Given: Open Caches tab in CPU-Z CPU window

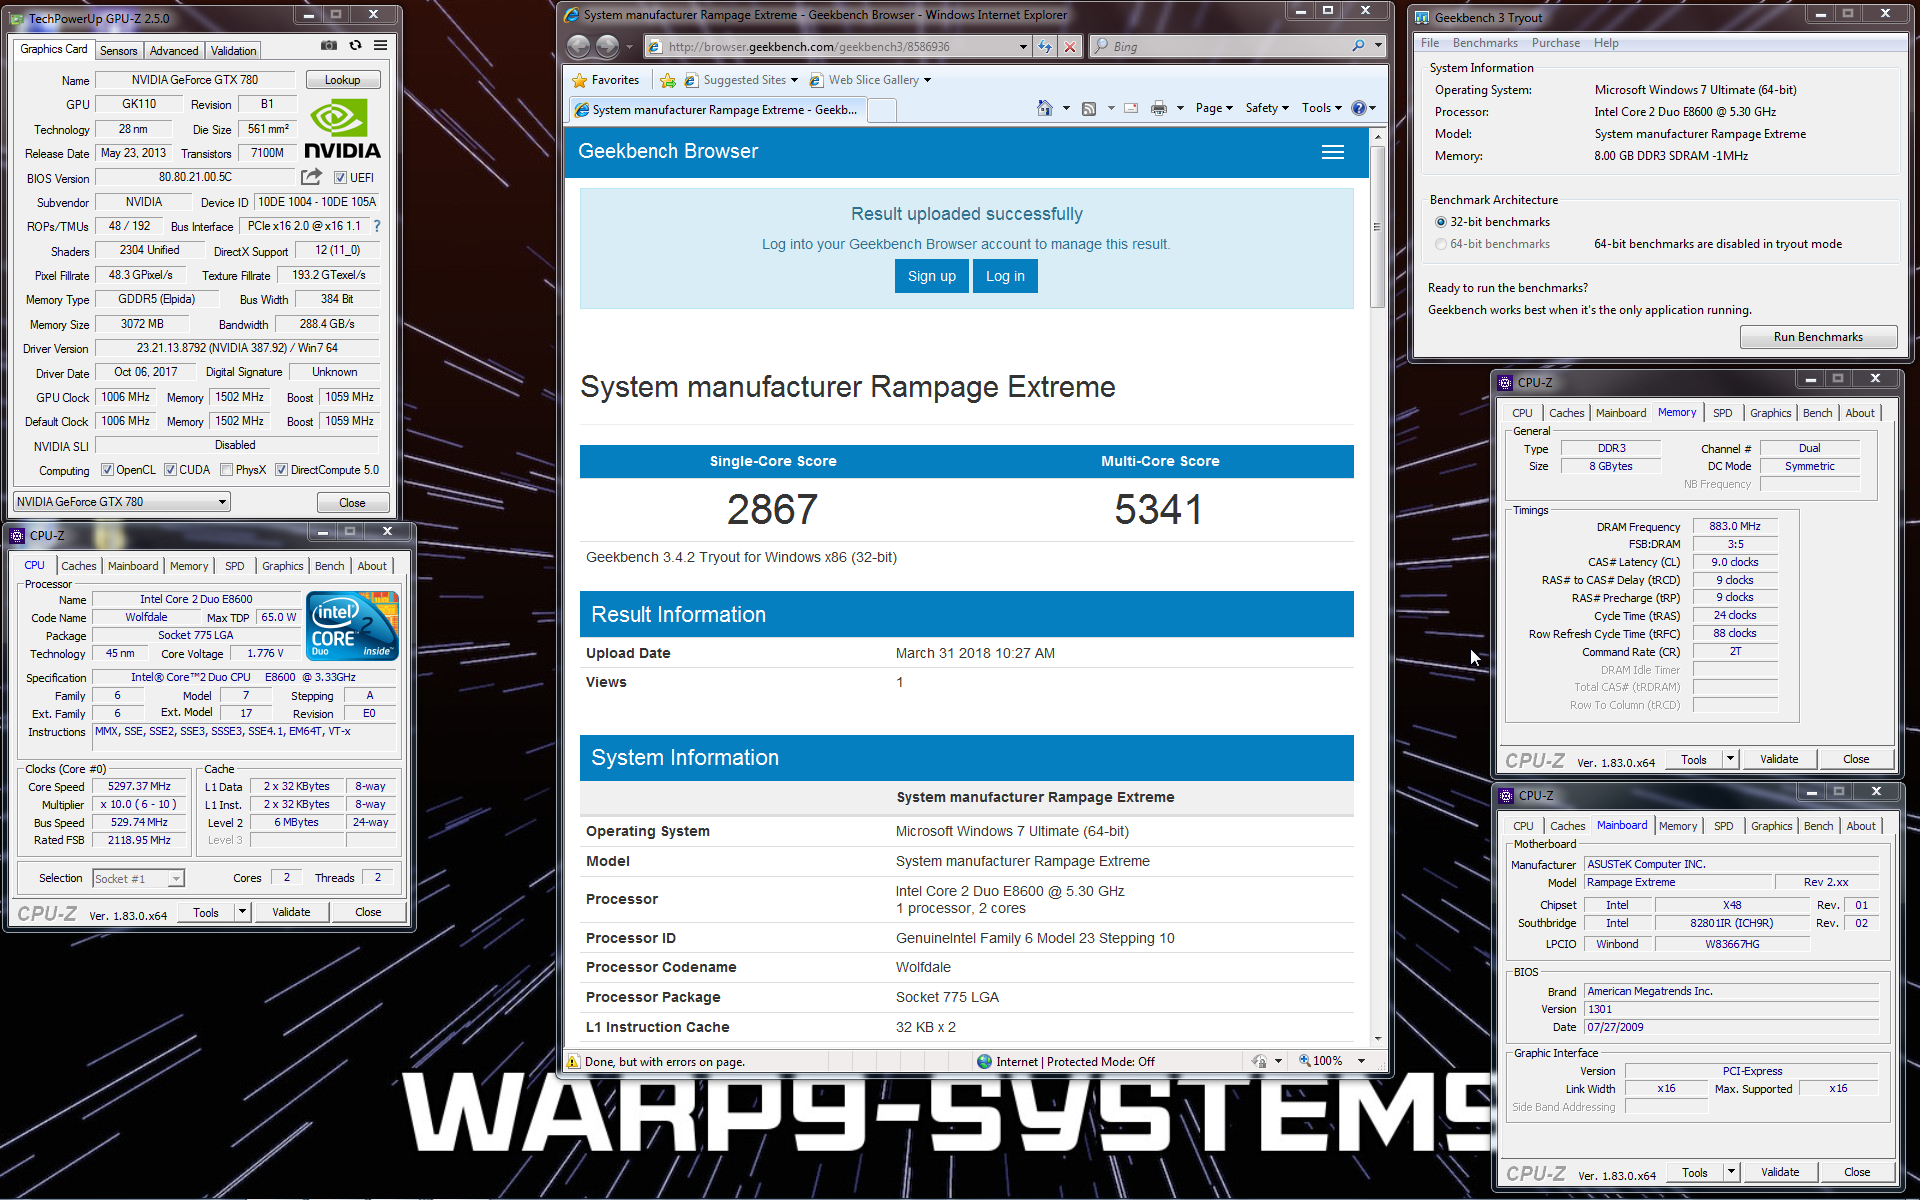Looking at the screenshot, I should pyautogui.click(x=79, y=566).
